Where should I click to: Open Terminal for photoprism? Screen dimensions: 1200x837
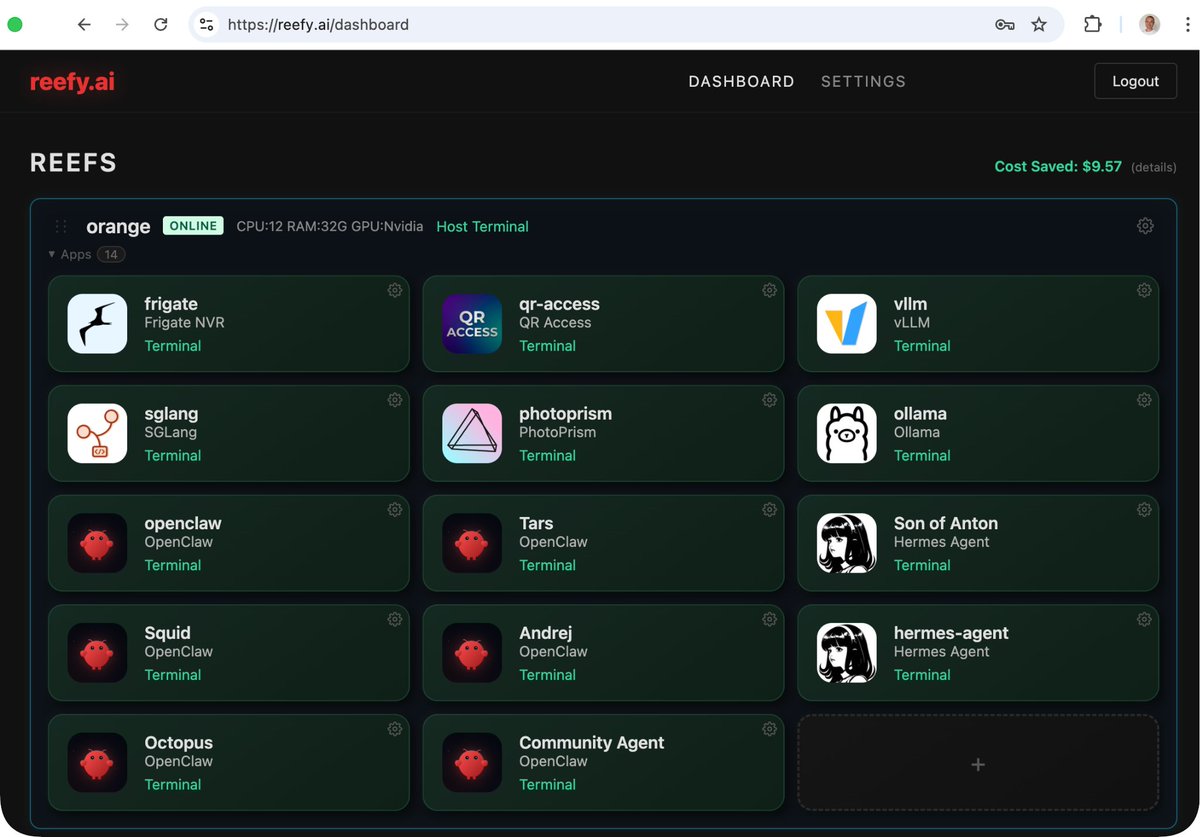tap(547, 455)
